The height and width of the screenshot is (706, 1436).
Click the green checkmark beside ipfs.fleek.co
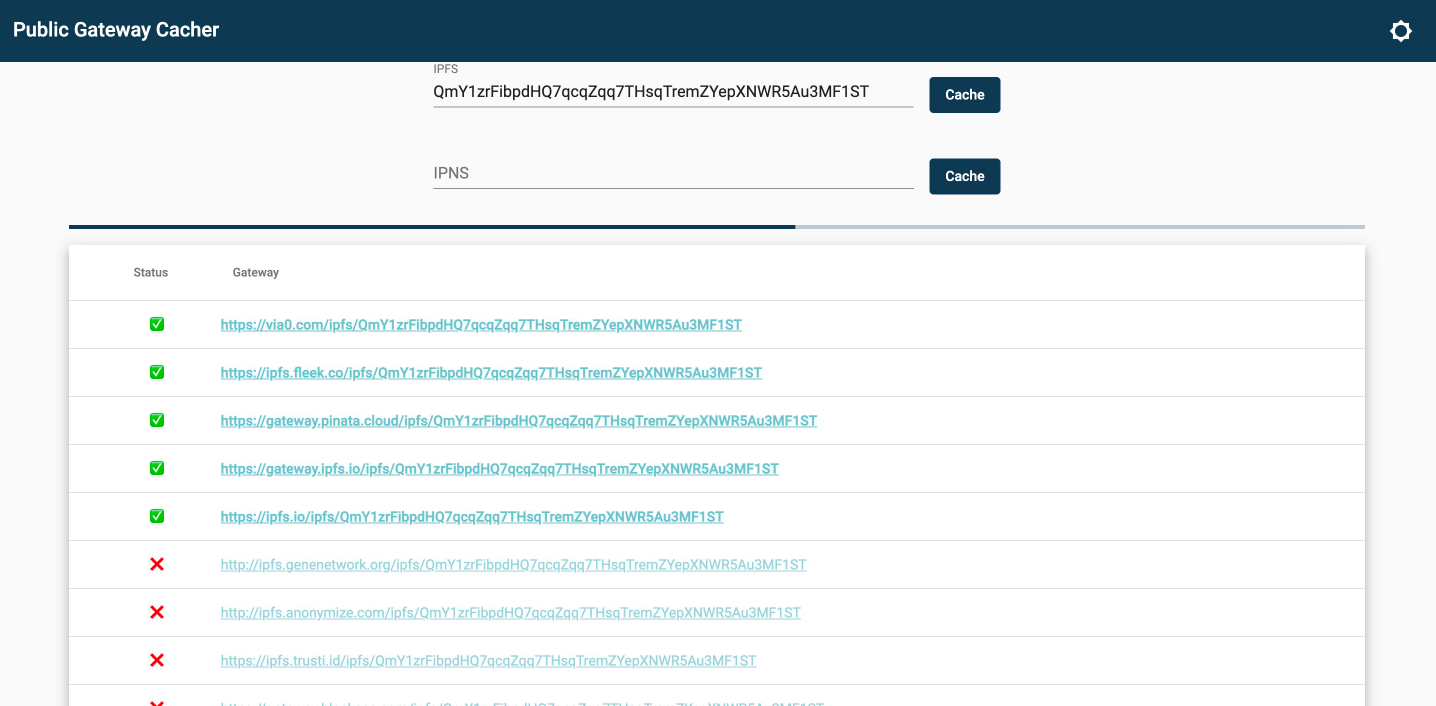(x=157, y=373)
